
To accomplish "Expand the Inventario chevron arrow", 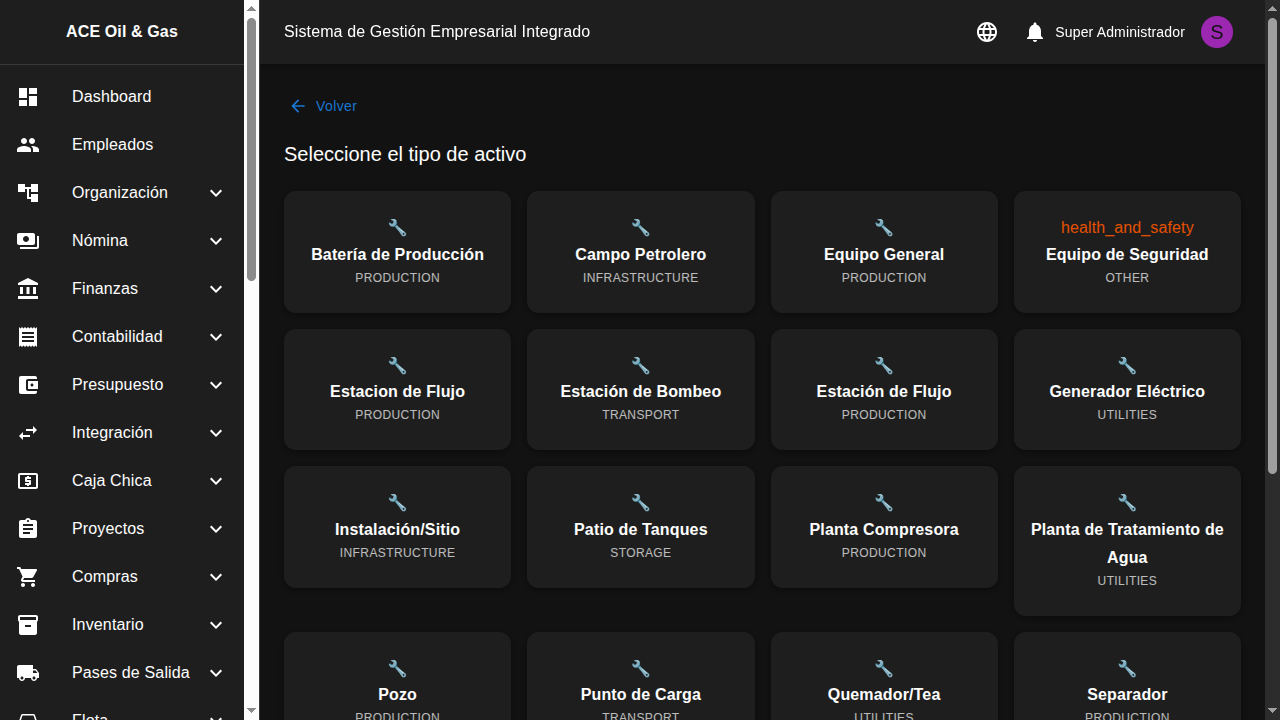I will click(x=216, y=625).
